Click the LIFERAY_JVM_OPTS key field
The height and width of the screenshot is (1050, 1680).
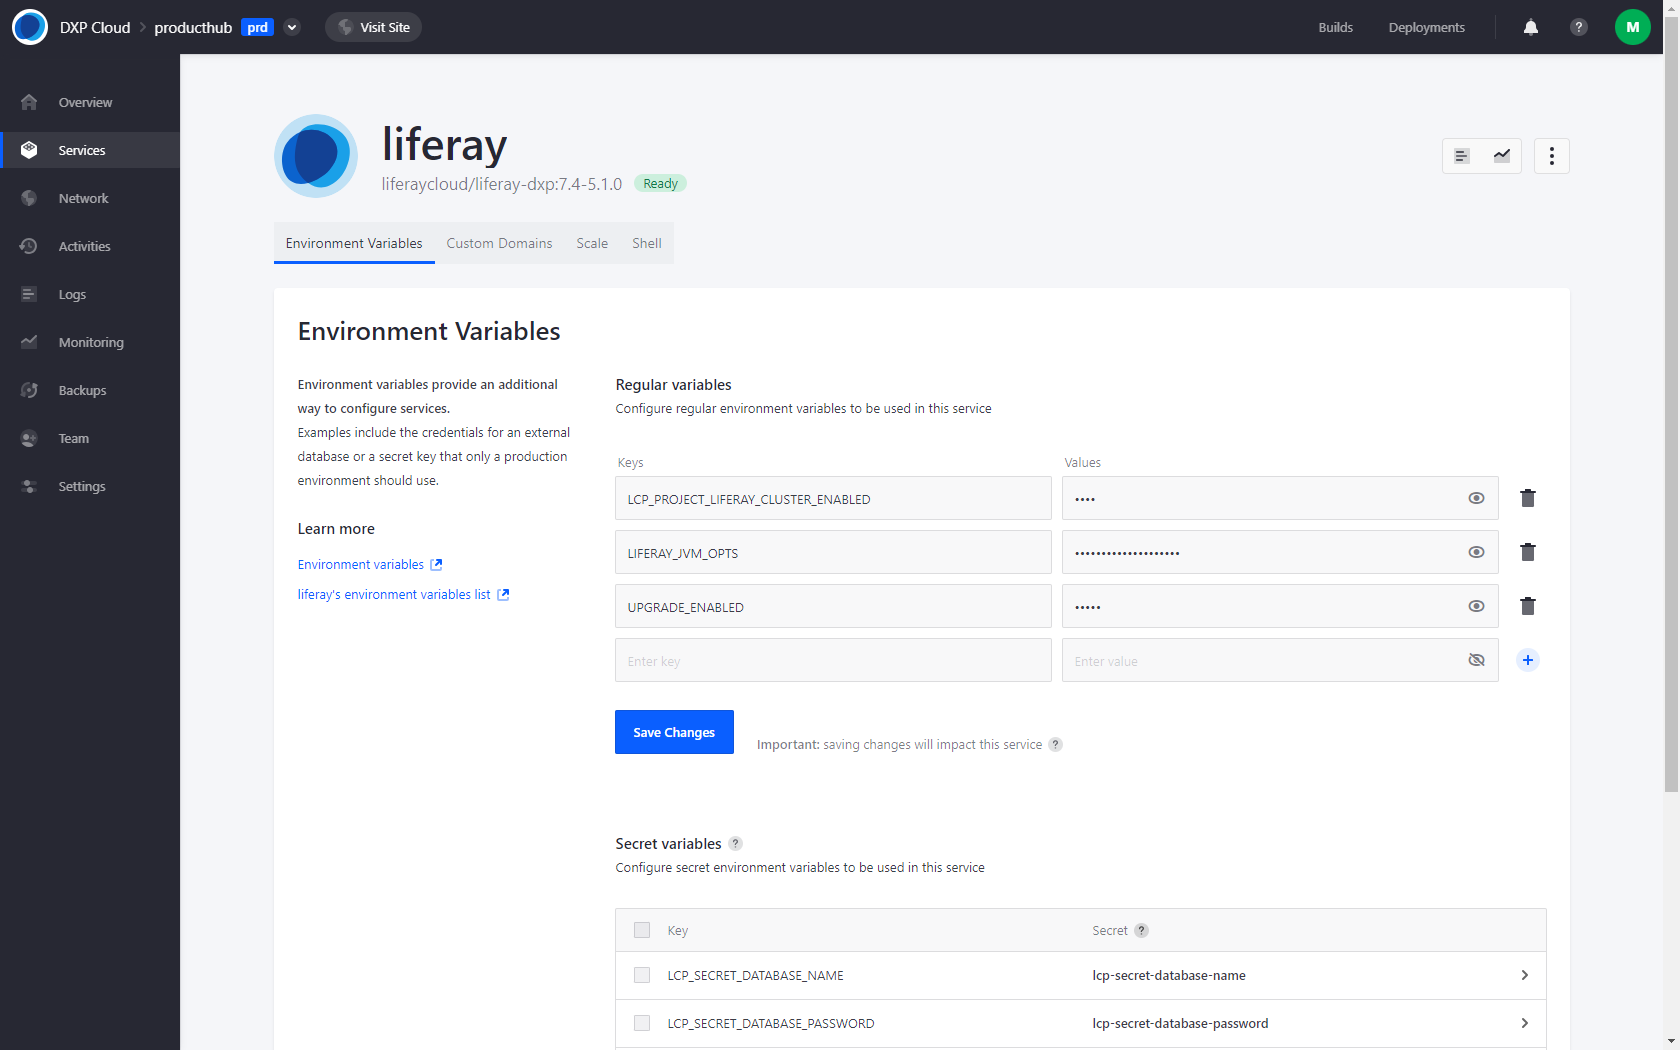pyautogui.click(x=833, y=552)
